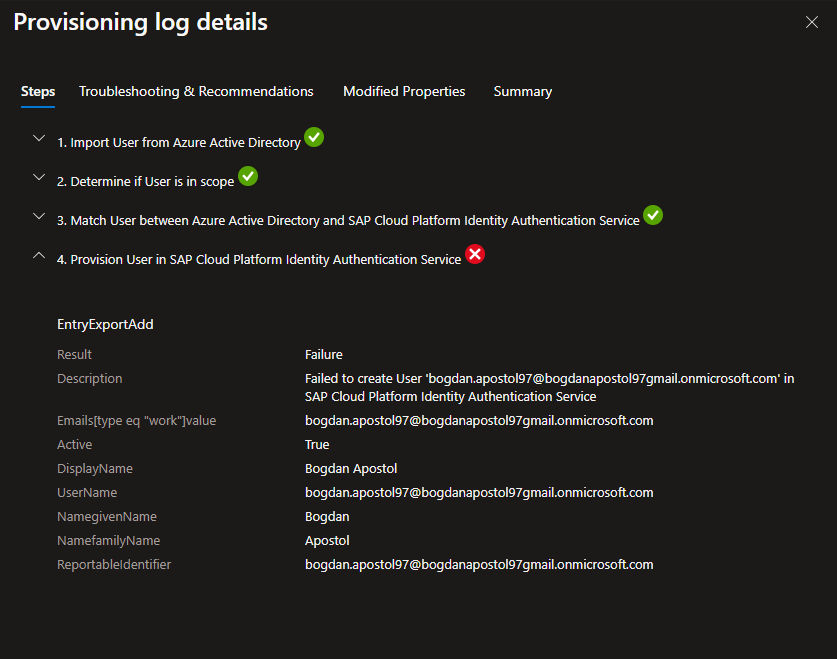
Task: Click 'Bogdan Apostol' display name value
Action: point(351,469)
